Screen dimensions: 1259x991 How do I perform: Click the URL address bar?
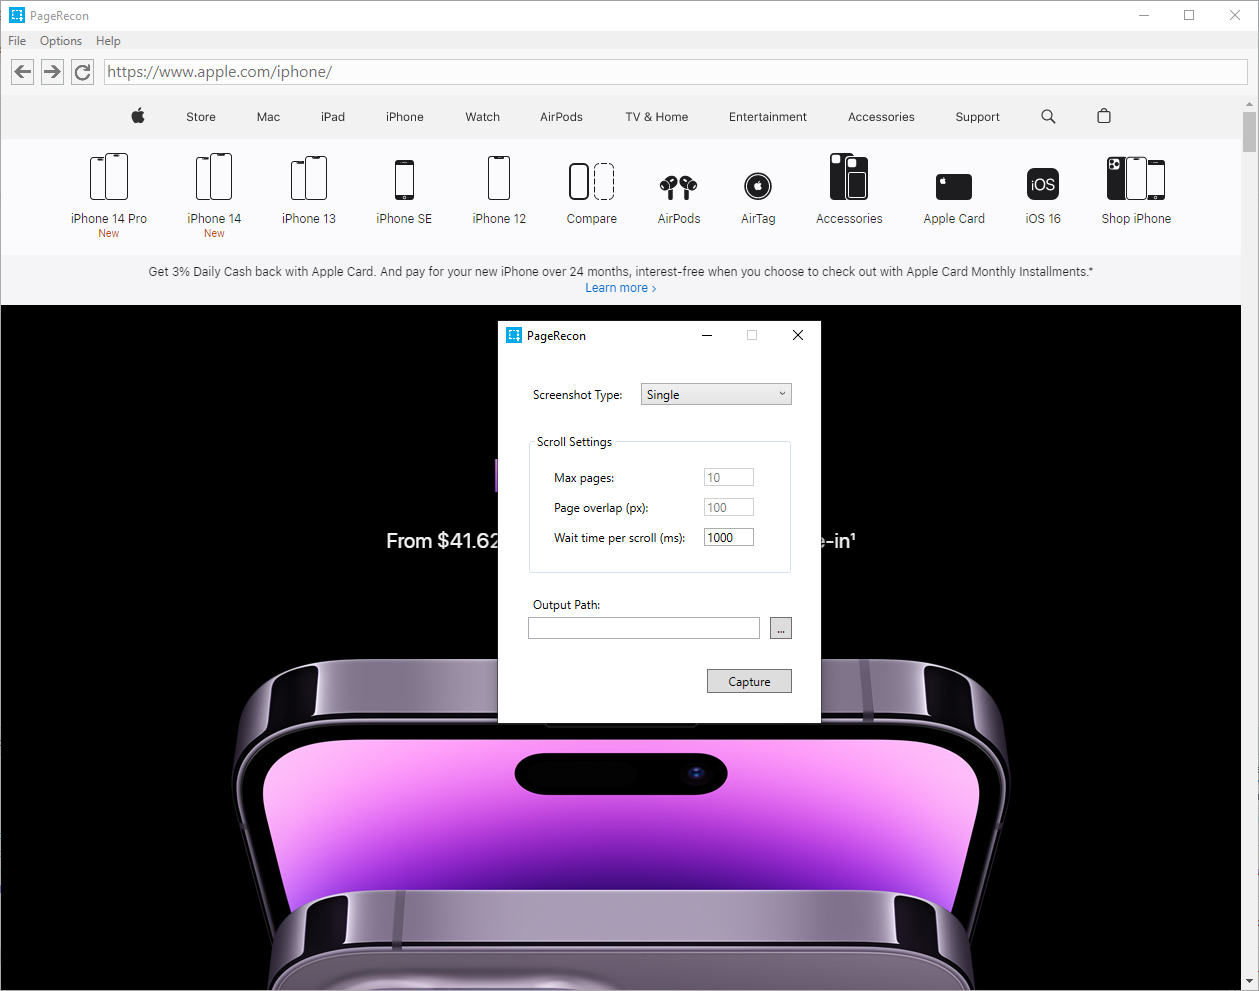[x=676, y=72]
